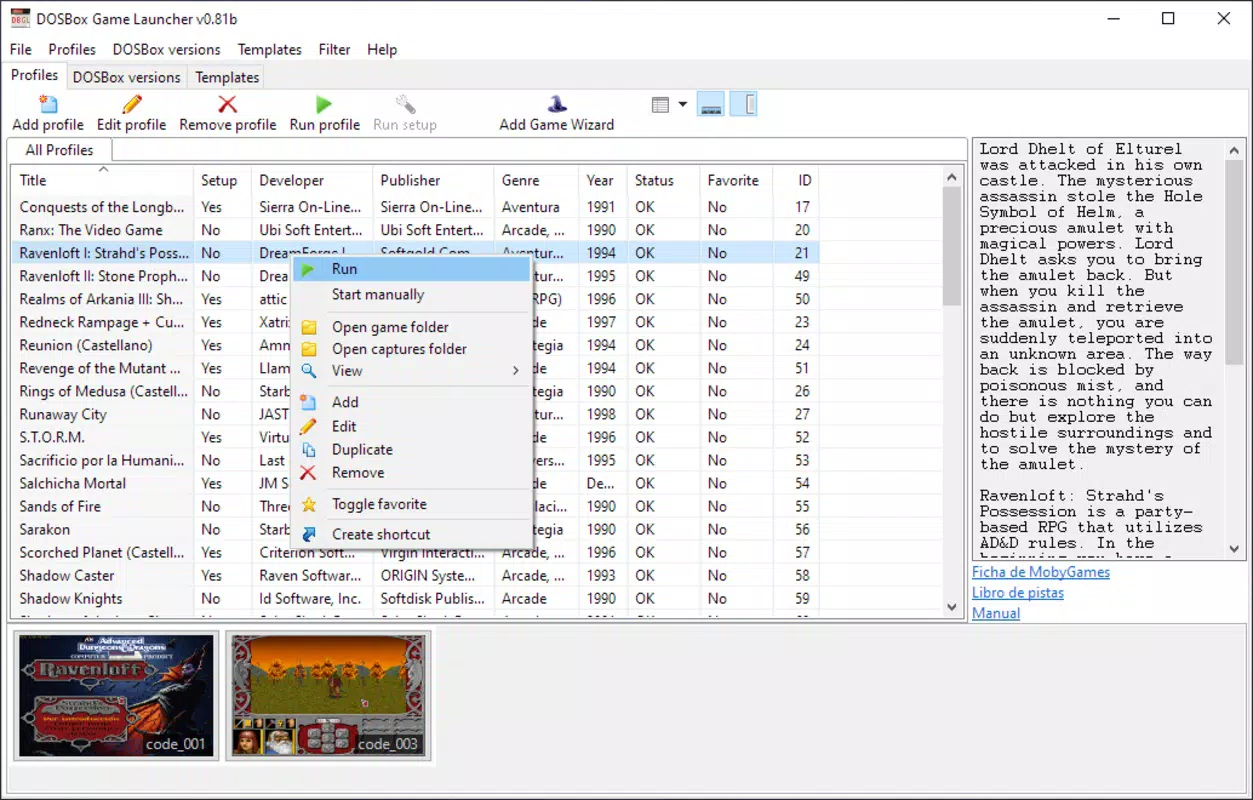Select Conquests of the Longbow row

coord(415,207)
